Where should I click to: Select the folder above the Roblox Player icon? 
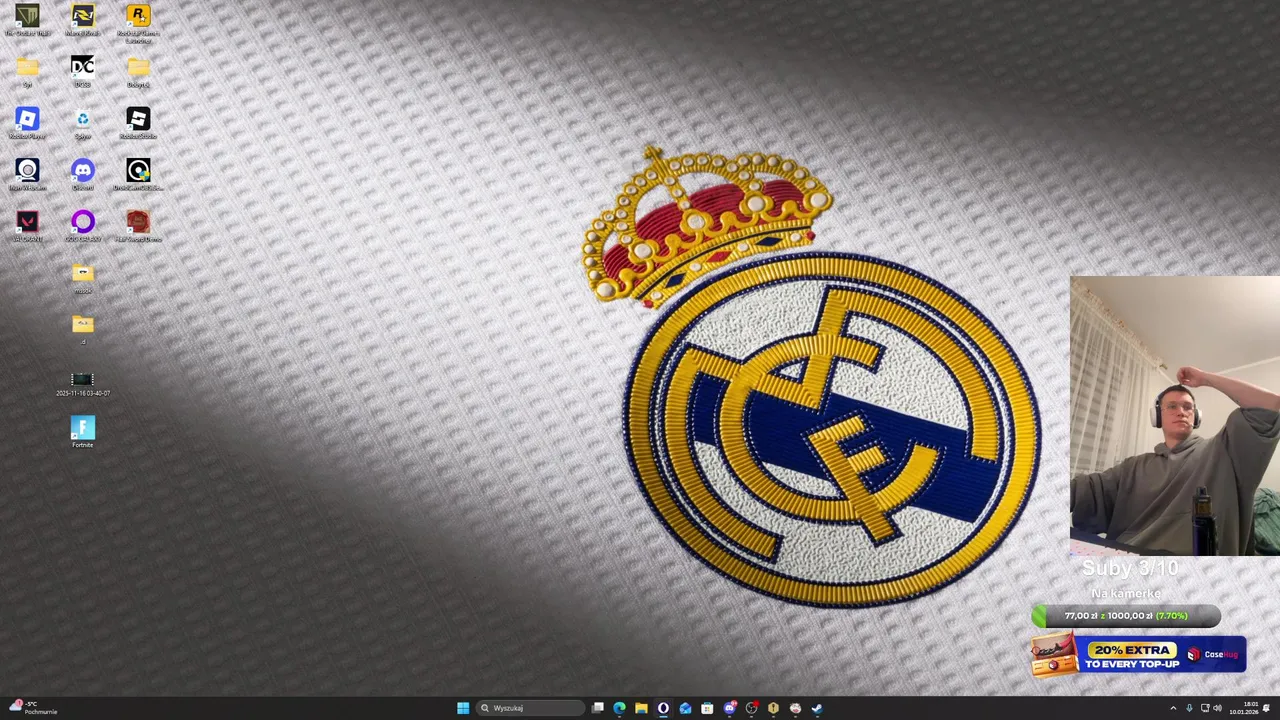27,71
